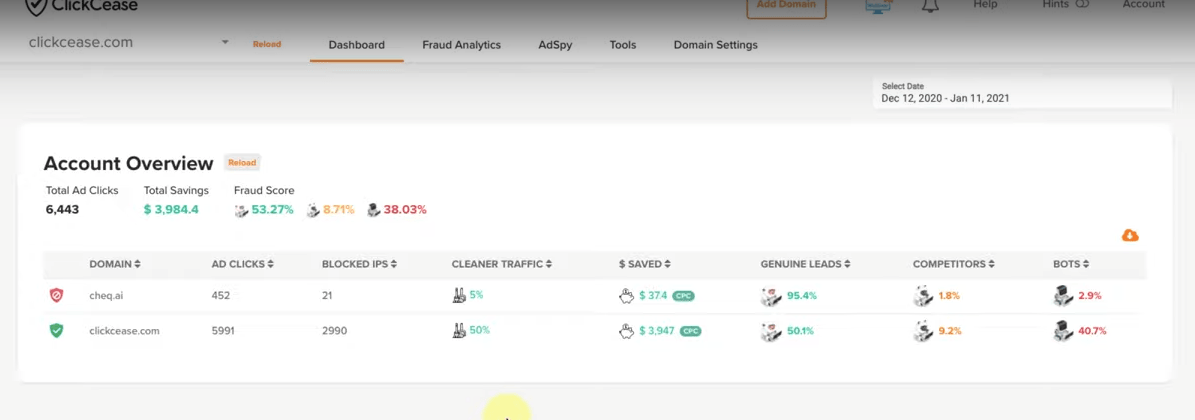Click the piggy bank icon beside $ 3,947
The width and height of the screenshot is (1195, 420).
626,331
